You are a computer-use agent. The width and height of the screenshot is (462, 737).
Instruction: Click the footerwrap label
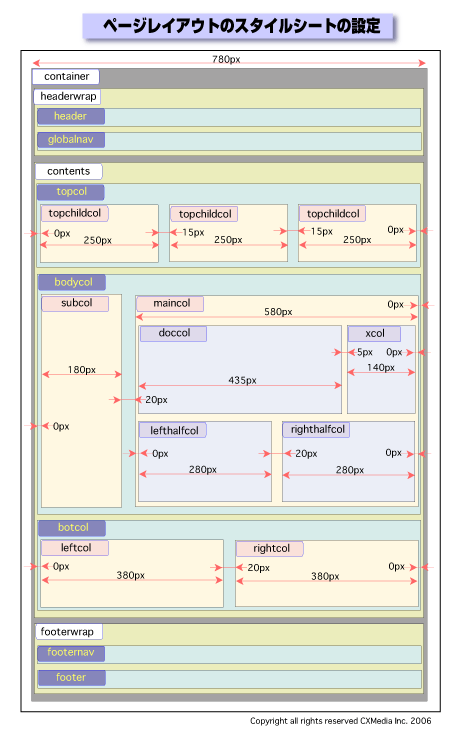pos(69,632)
